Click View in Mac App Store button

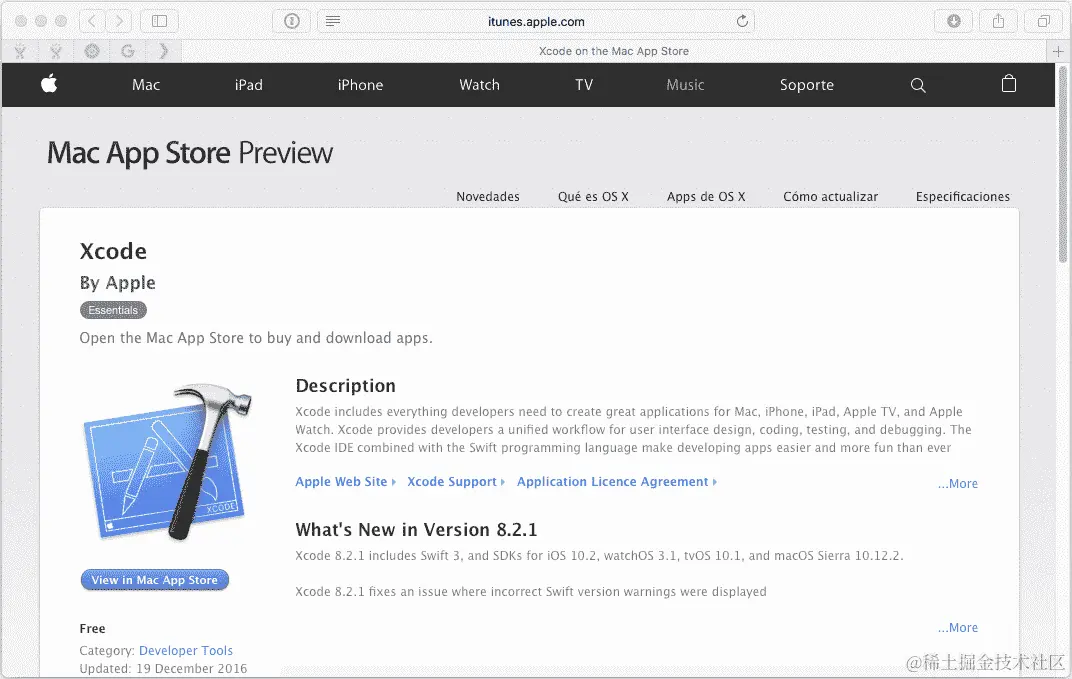click(x=155, y=580)
